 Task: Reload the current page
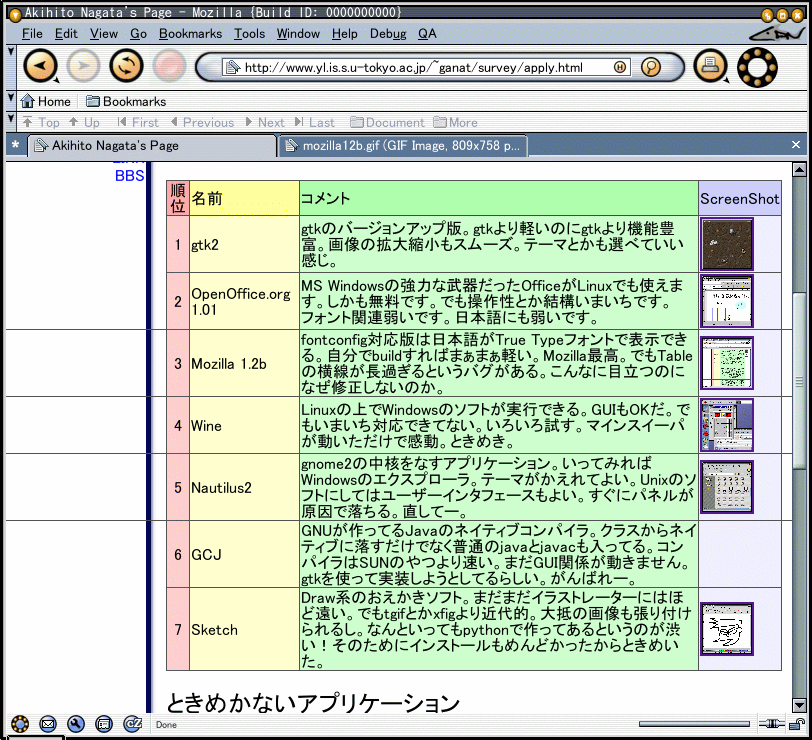click(x=126, y=66)
